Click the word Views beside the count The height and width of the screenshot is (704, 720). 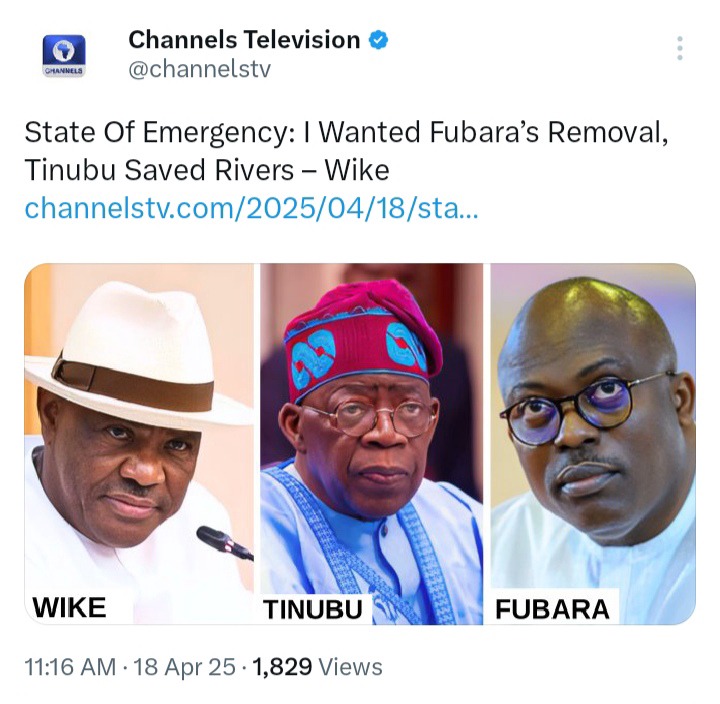(x=350, y=667)
